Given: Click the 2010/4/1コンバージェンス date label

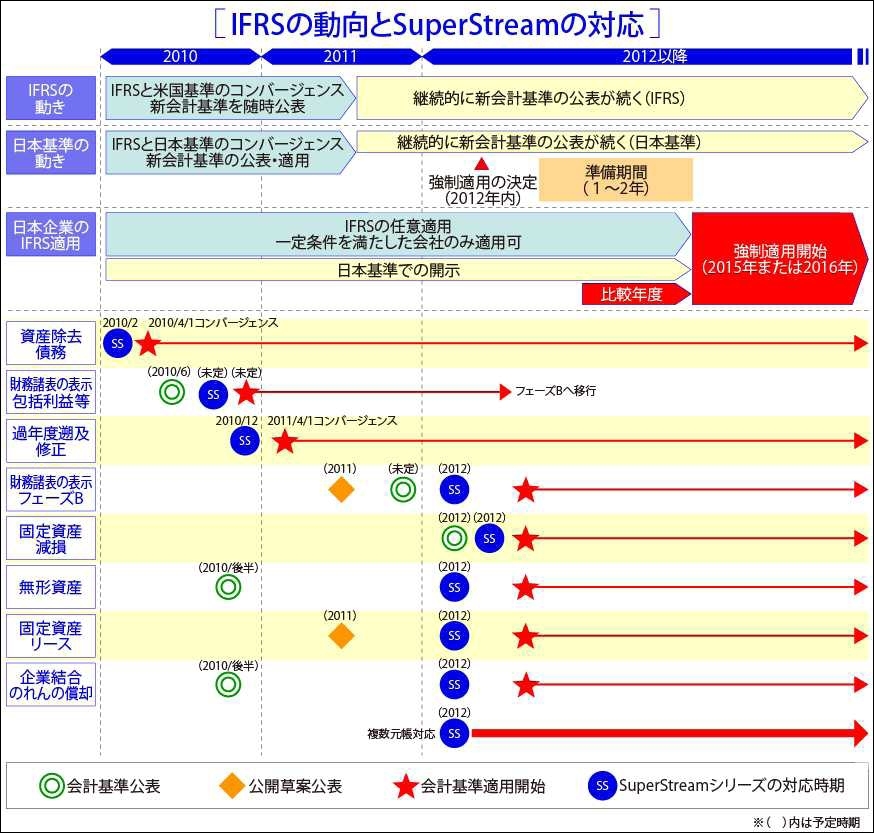Looking at the screenshot, I should (213, 322).
